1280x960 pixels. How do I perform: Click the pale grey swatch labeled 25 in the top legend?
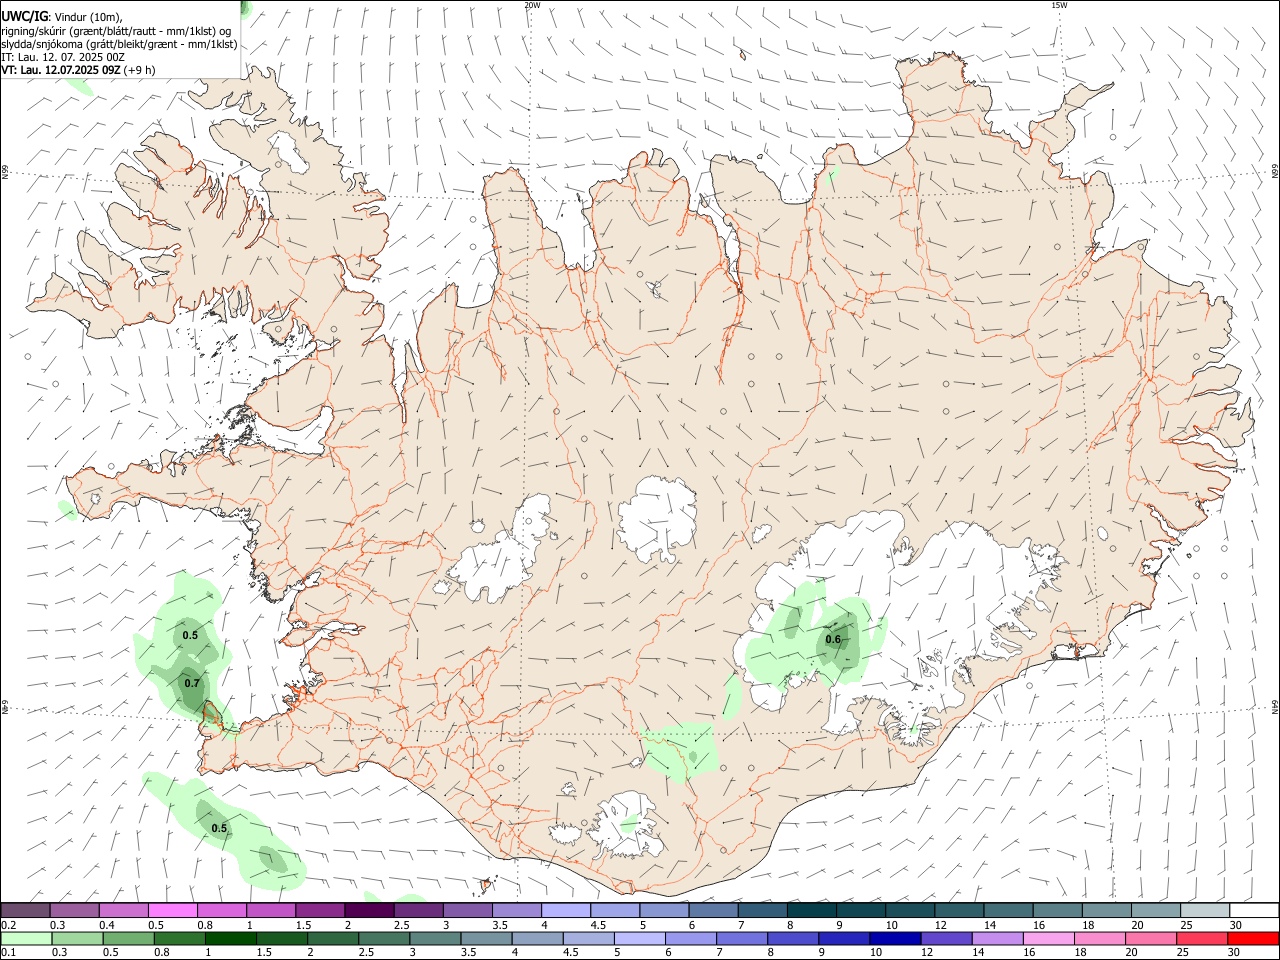pyautogui.click(x=1205, y=911)
